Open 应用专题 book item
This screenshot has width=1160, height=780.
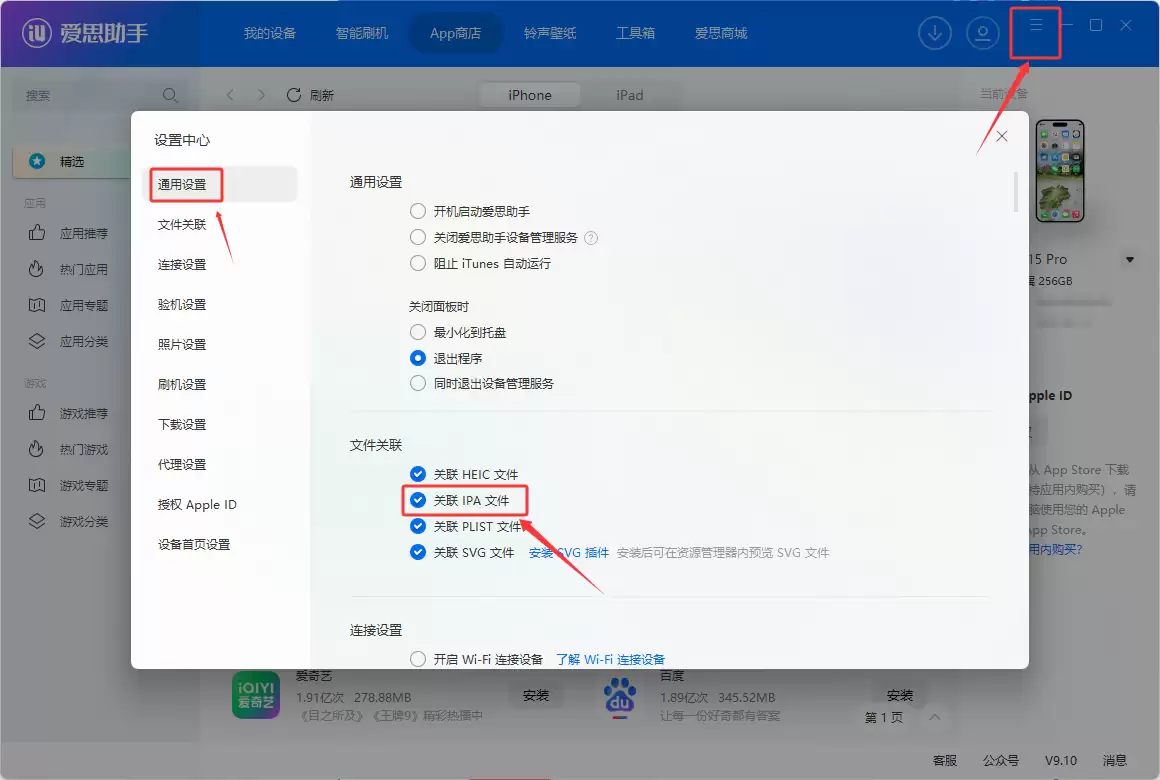68,305
